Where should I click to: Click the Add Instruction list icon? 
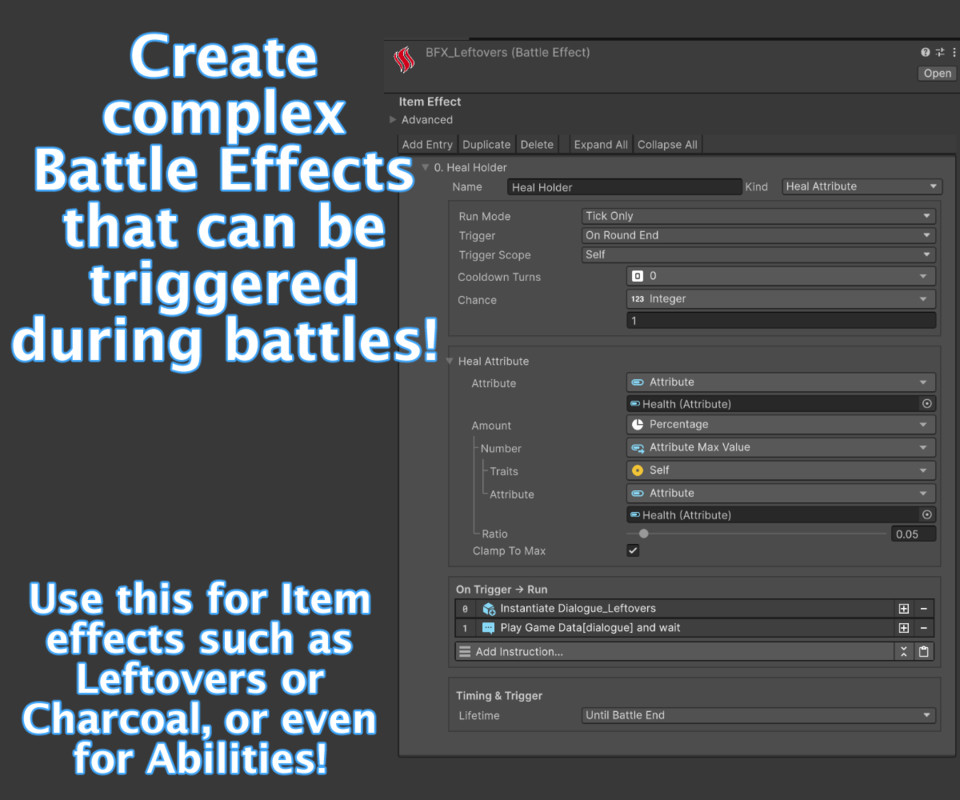pos(465,651)
